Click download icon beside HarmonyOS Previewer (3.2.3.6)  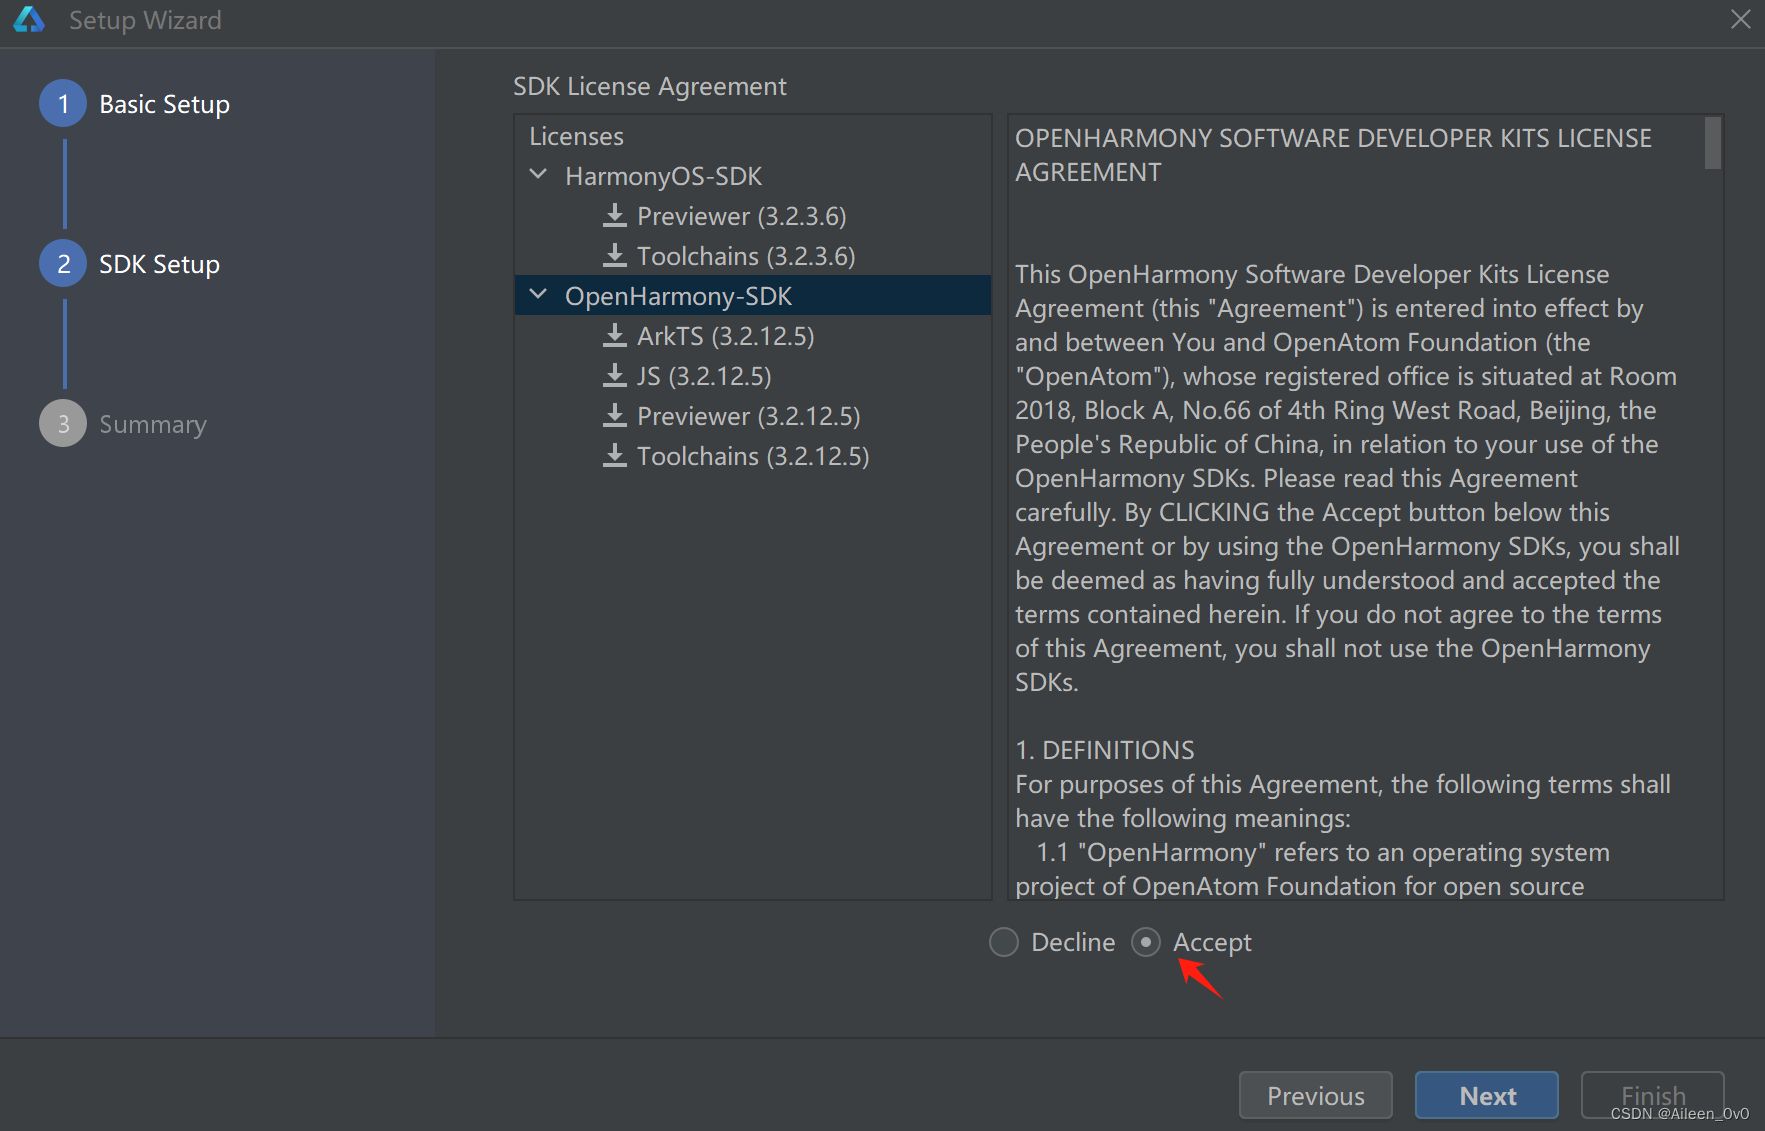coord(615,216)
